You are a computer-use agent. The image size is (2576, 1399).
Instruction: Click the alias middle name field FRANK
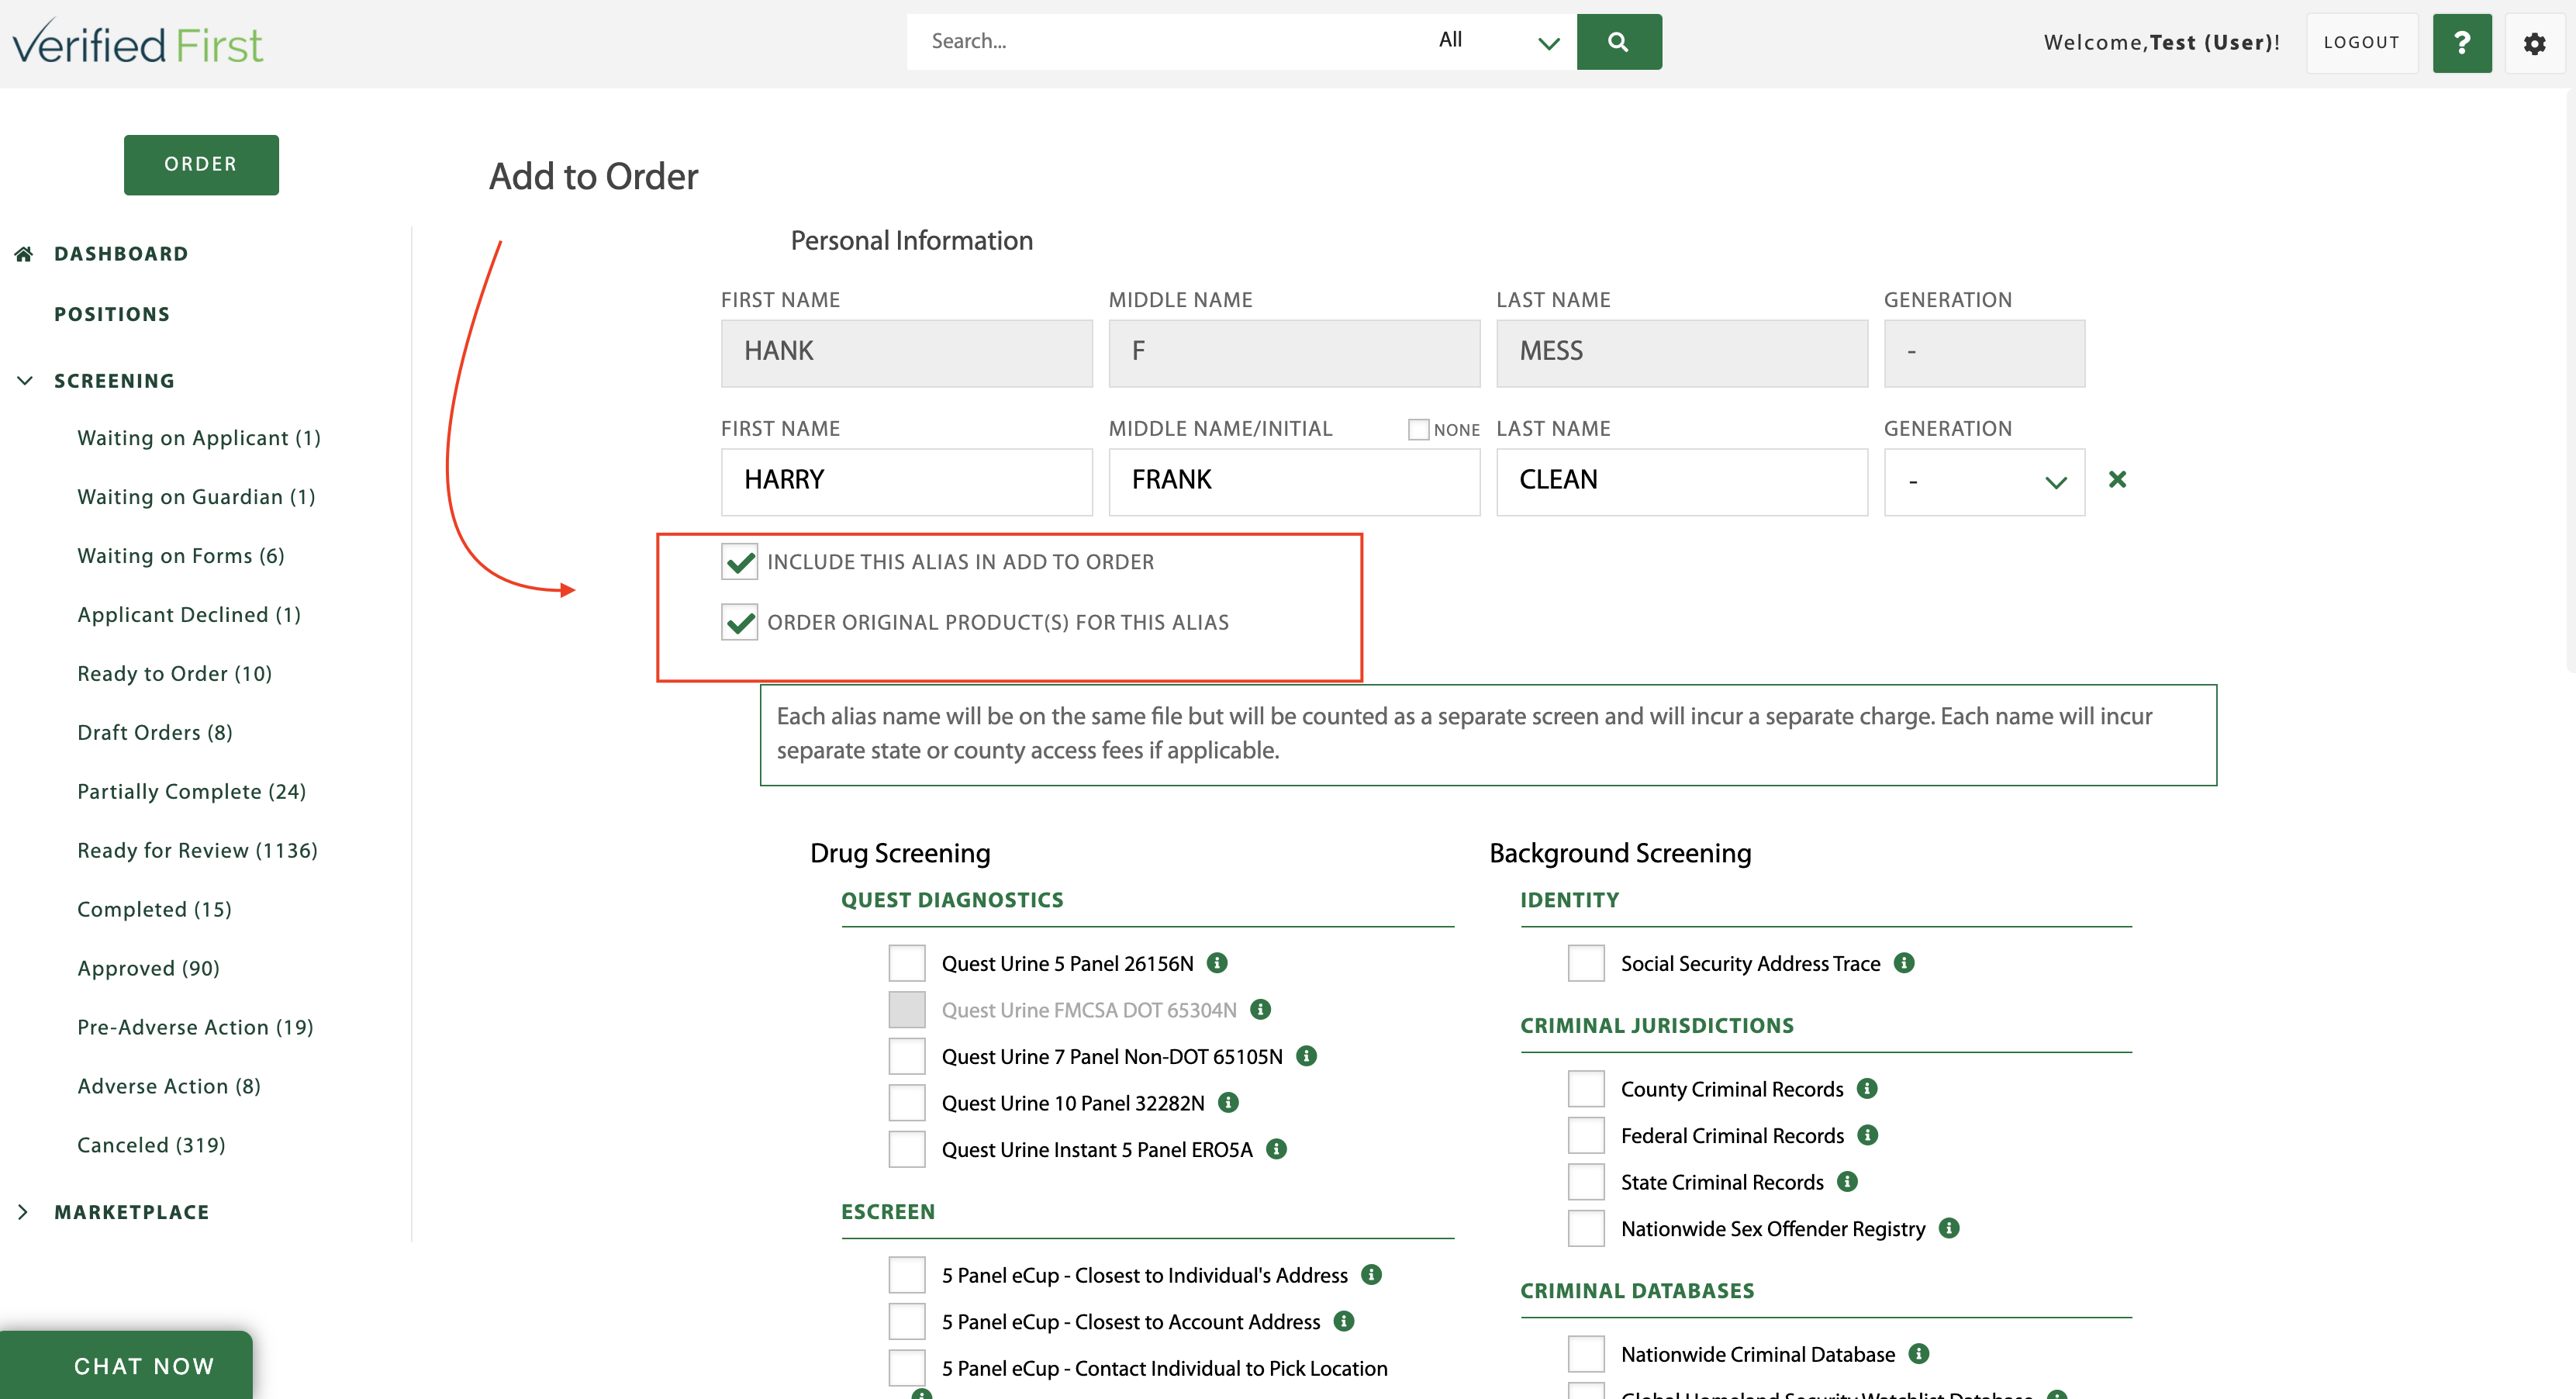coord(1294,482)
